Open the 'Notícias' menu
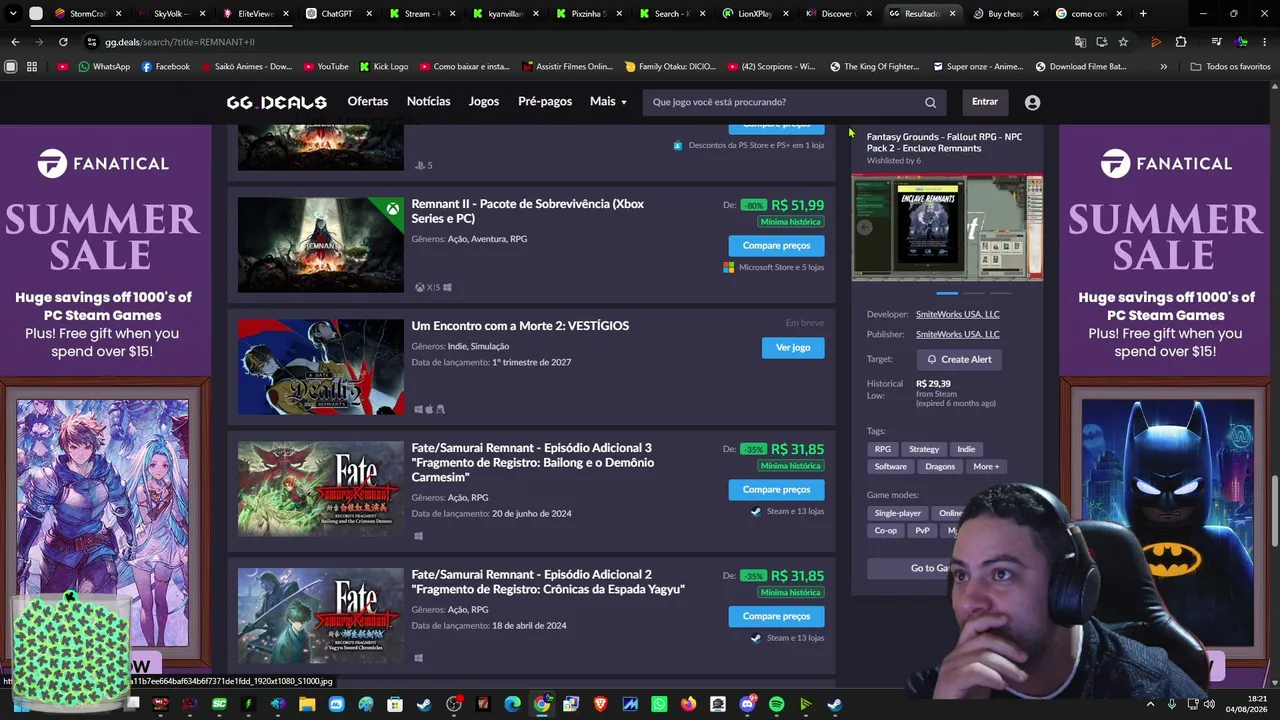This screenshot has height=720, width=1280. click(x=429, y=102)
